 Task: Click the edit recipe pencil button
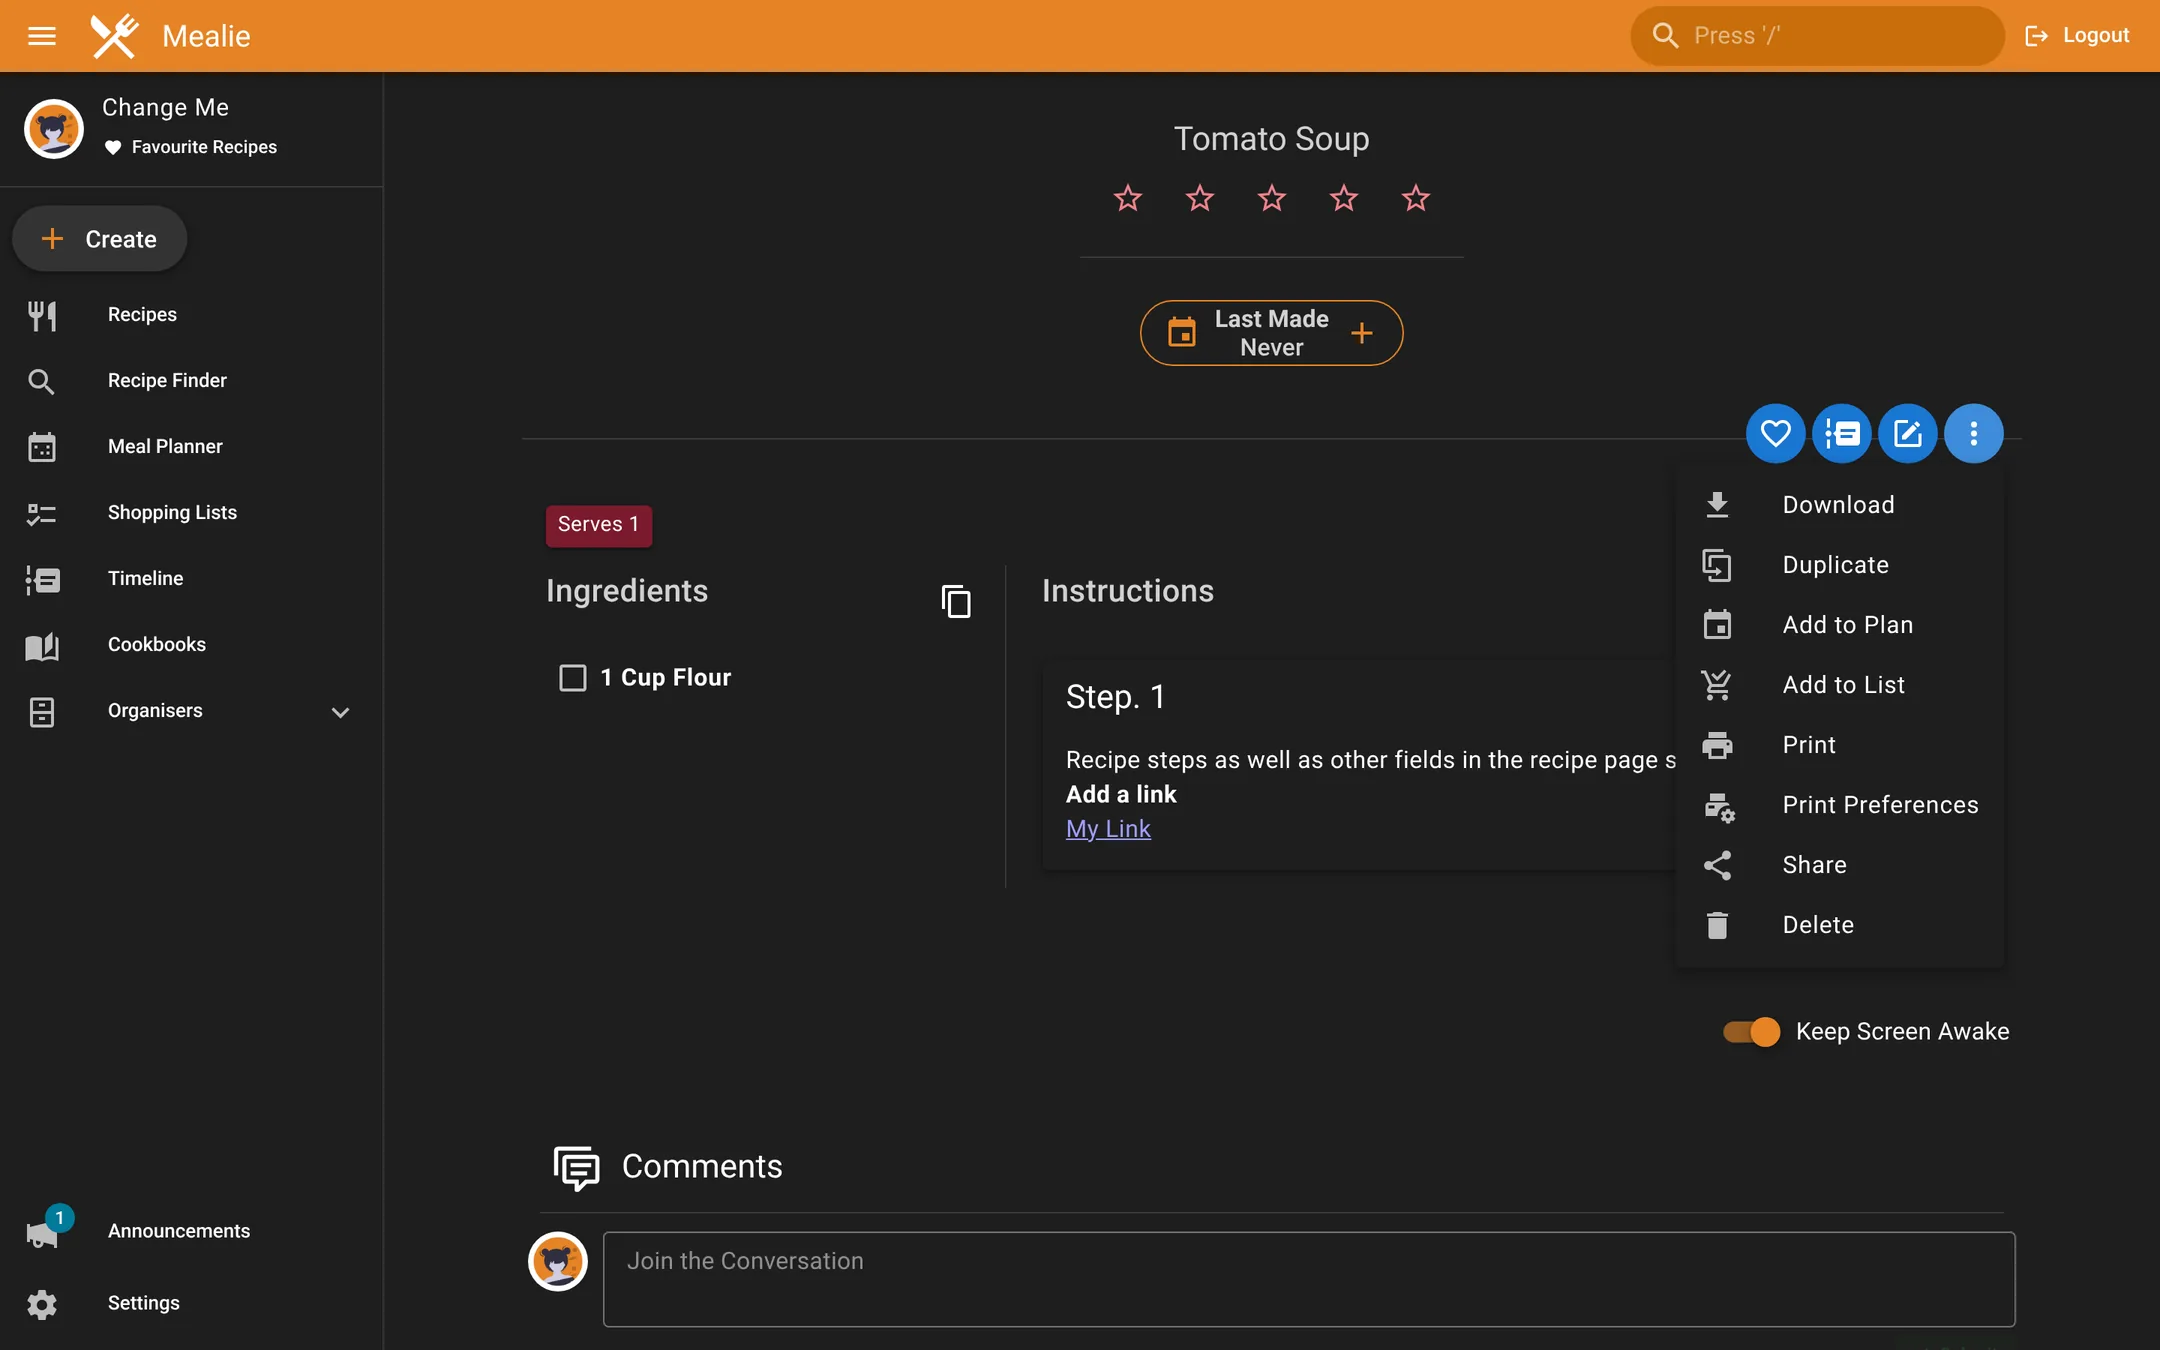pos(1907,433)
